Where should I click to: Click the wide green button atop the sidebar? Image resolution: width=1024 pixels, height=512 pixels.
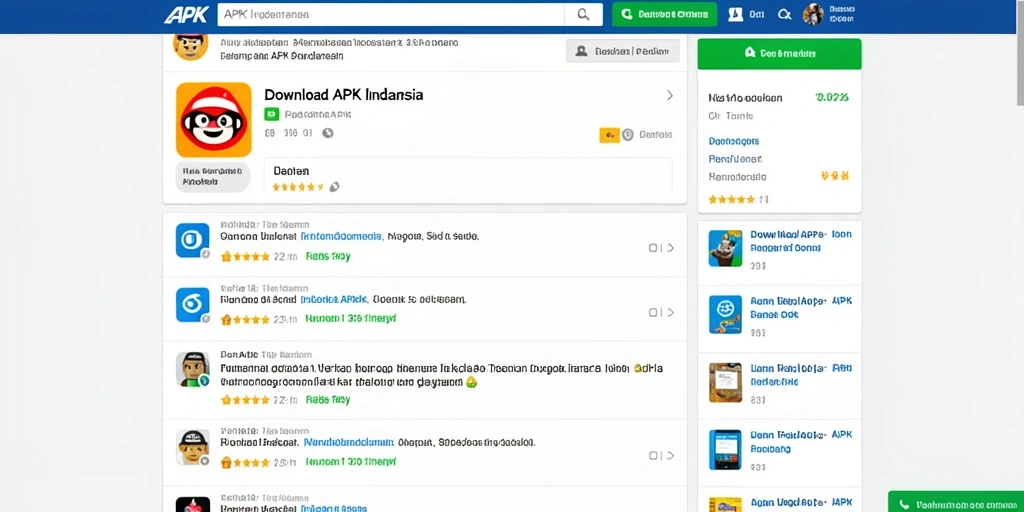click(x=779, y=54)
